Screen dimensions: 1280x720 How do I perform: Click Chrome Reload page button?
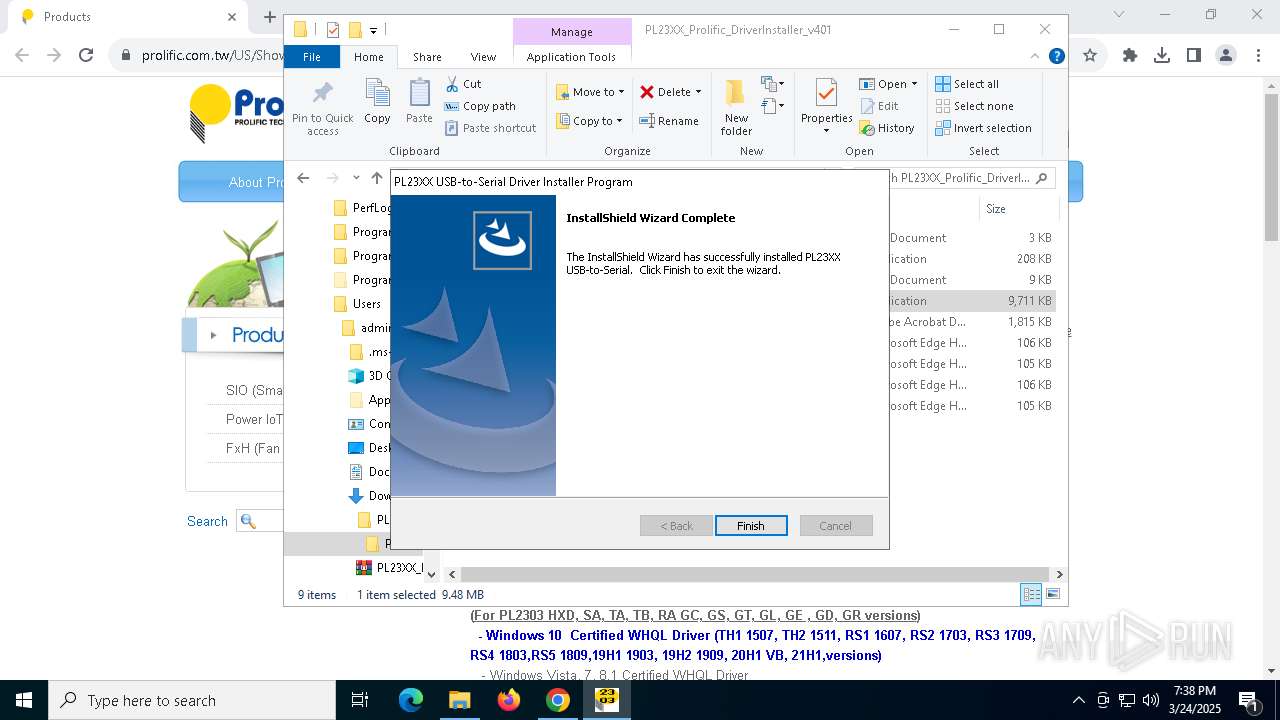pos(86,56)
